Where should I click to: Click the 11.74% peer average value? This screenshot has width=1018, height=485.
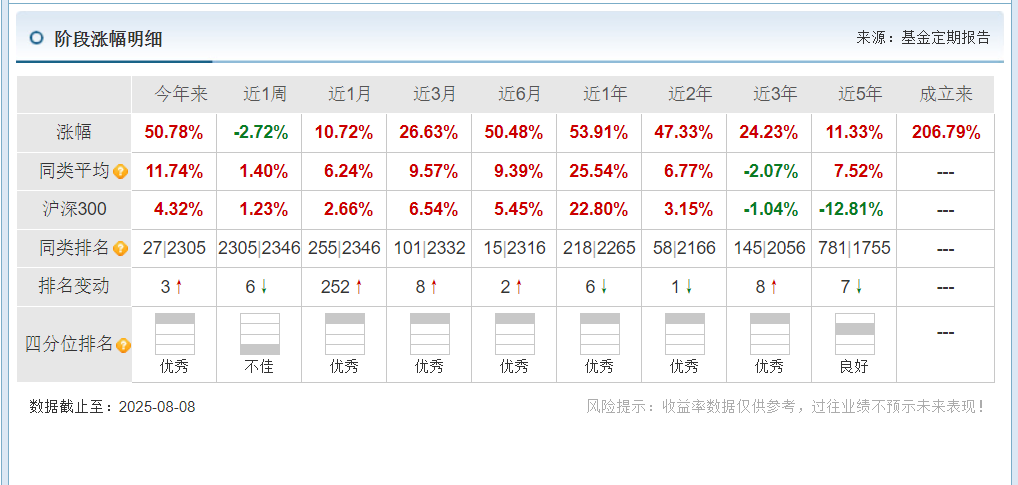[174, 171]
